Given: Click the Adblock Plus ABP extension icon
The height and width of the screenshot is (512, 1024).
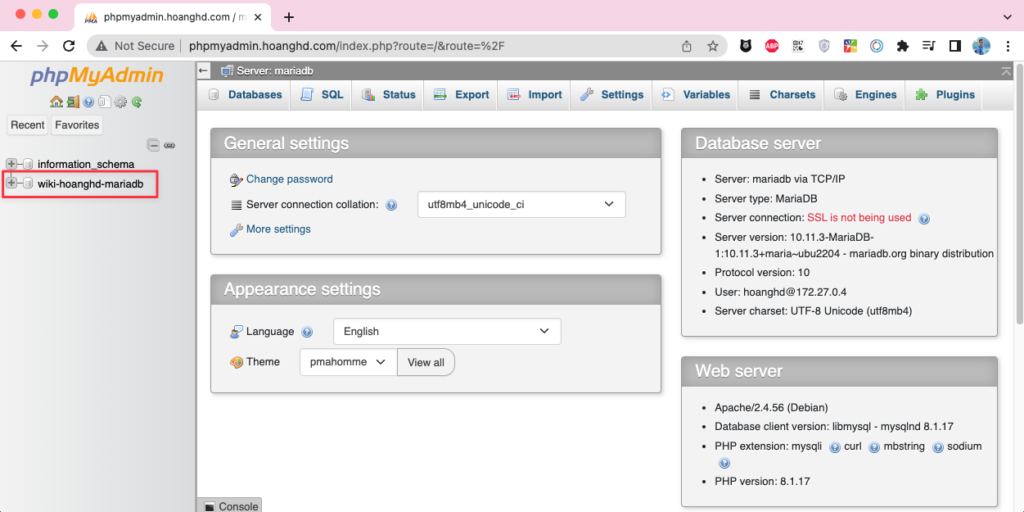Looking at the screenshot, I should pos(772,46).
